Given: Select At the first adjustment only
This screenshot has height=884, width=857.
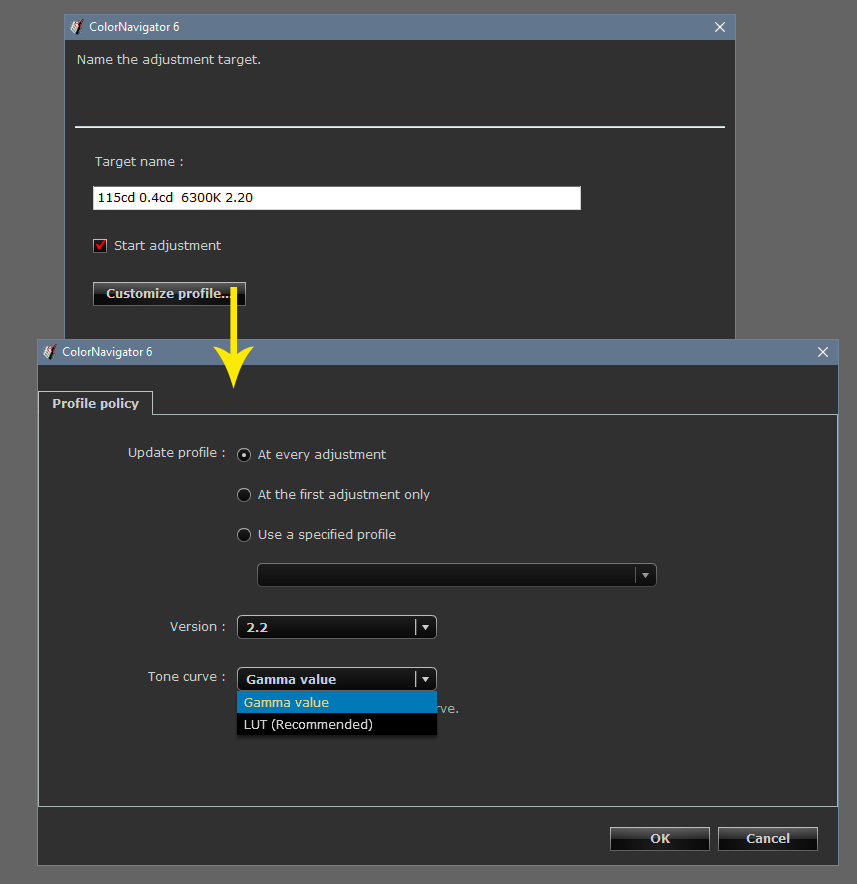Looking at the screenshot, I should [244, 494].
